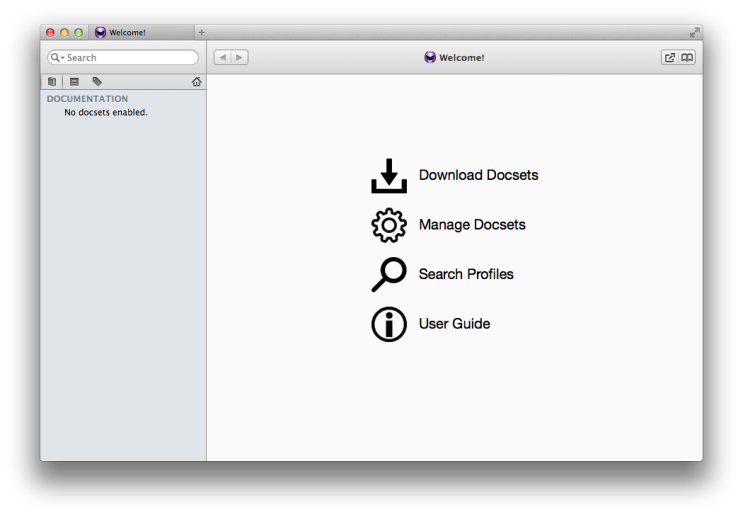Screen dimensions: 743x517
Task: Show the docsets book sidebar view
Action: tap(52, 82)
